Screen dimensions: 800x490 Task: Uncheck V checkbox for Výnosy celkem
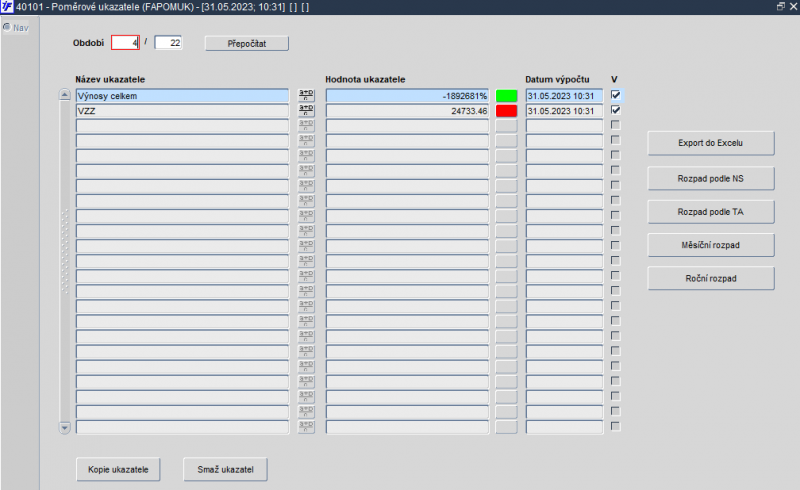(x=615, y=95)
